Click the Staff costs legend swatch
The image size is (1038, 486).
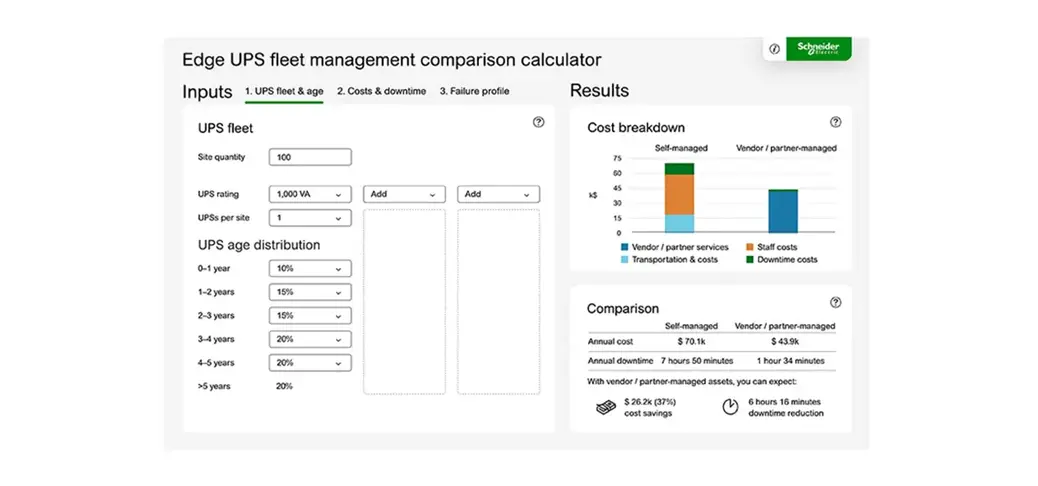(x=749, y=247)
